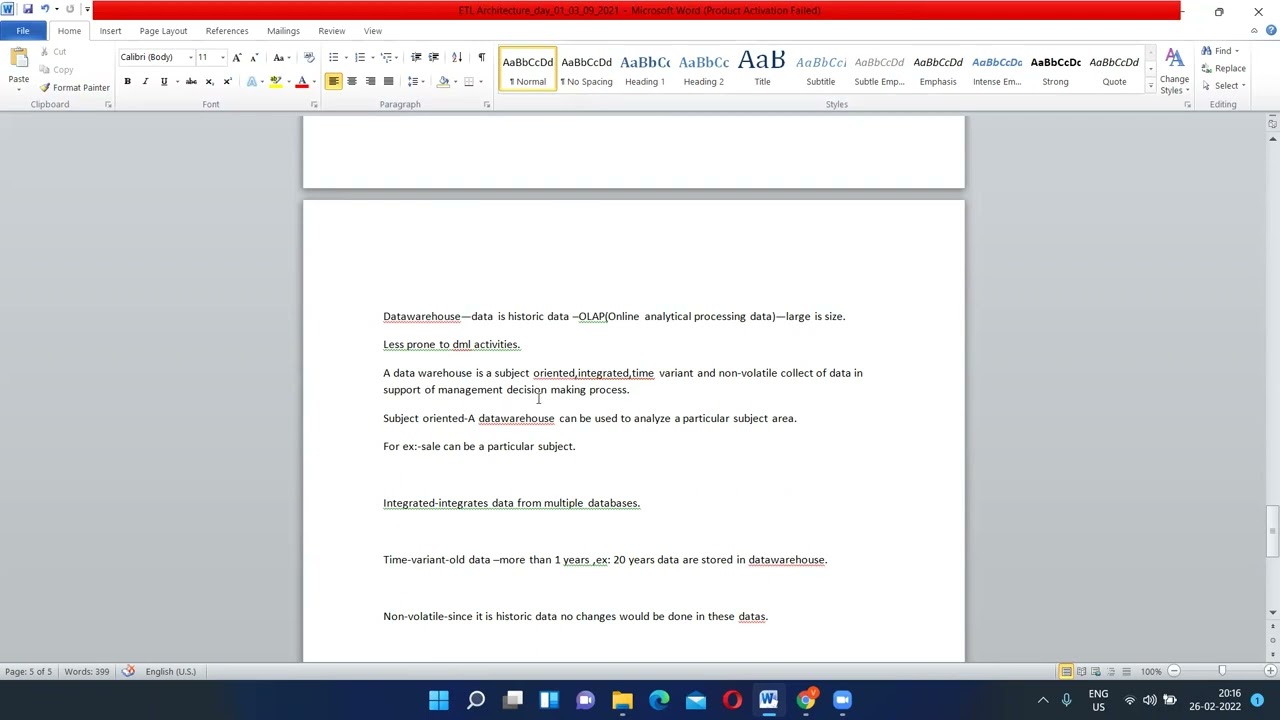This screenshot has height=720, width=1280.
Task: Open Clipboard pane launcher
Action: click(x=108, y=104)
